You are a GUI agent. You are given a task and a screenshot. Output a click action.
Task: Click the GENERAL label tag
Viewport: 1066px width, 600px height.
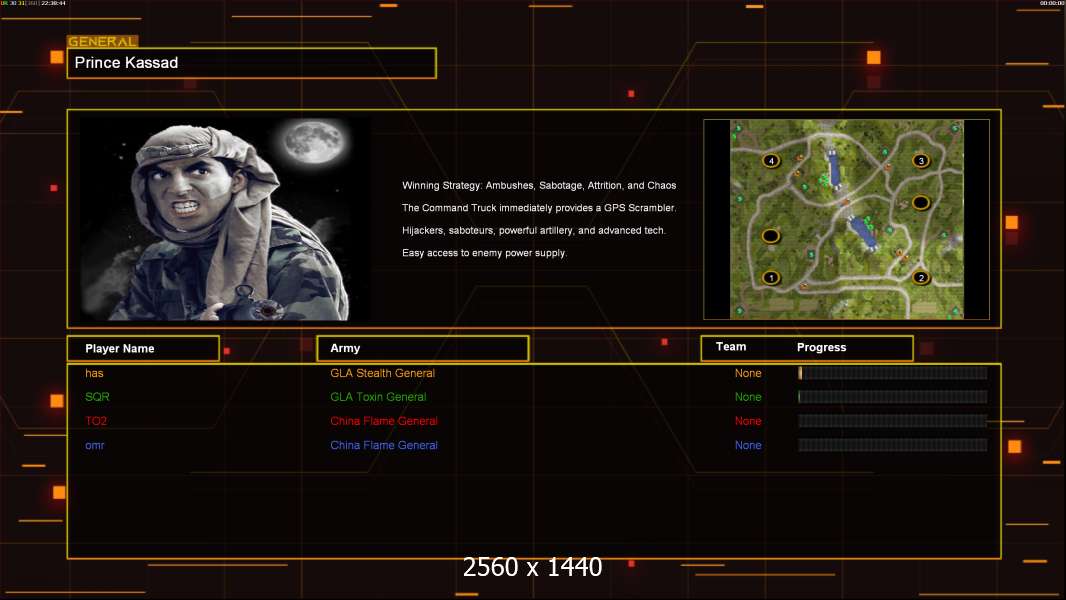pyautogui.click(x=103, y=41)
